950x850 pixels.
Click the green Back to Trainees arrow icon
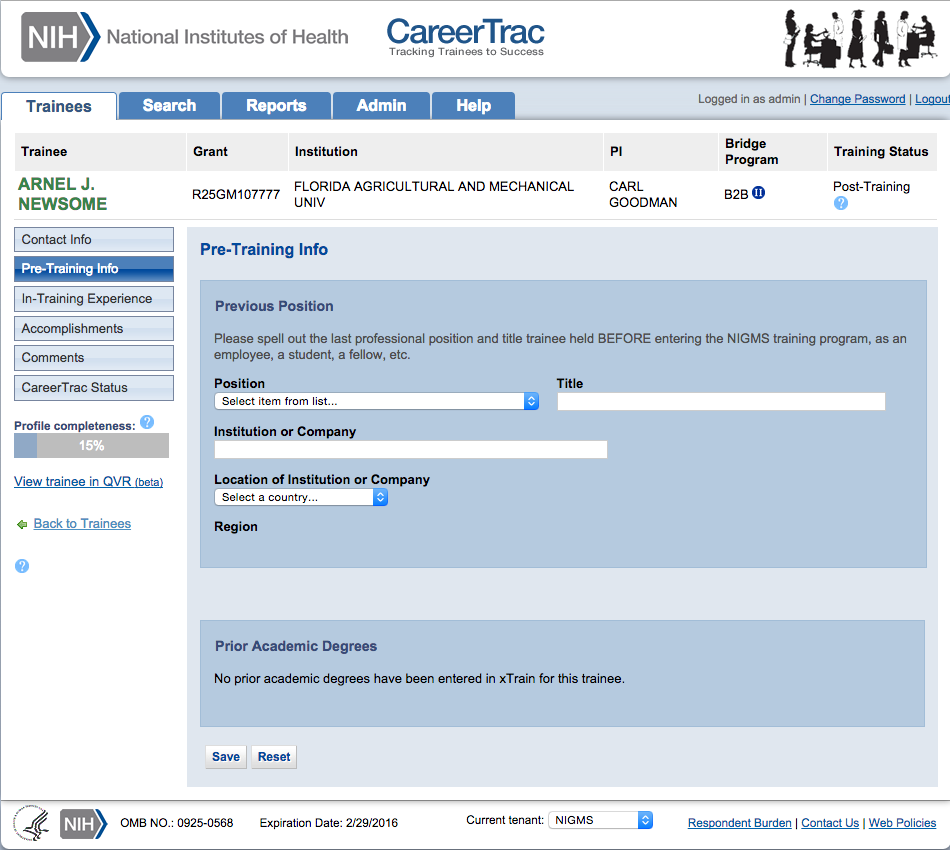click(22, 525)
